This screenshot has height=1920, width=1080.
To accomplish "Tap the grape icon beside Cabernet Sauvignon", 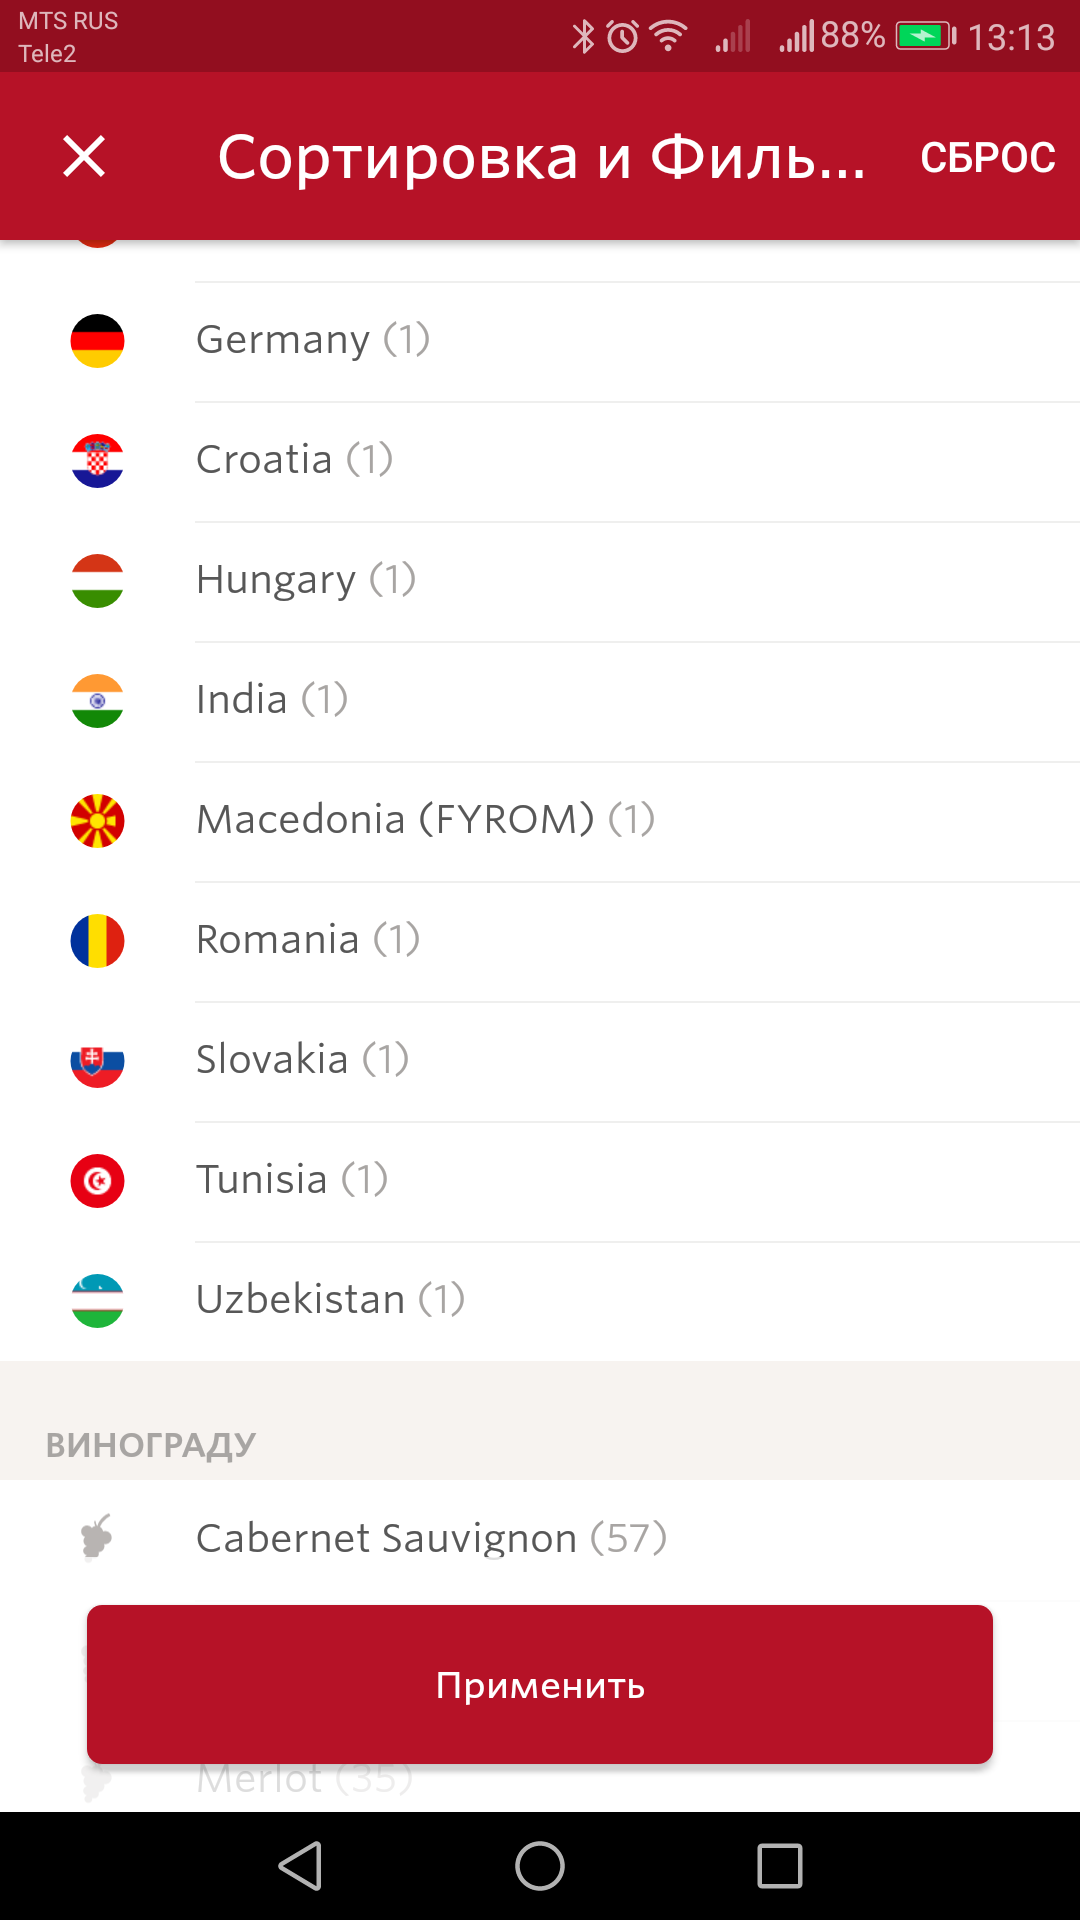I will [97, 1537].
